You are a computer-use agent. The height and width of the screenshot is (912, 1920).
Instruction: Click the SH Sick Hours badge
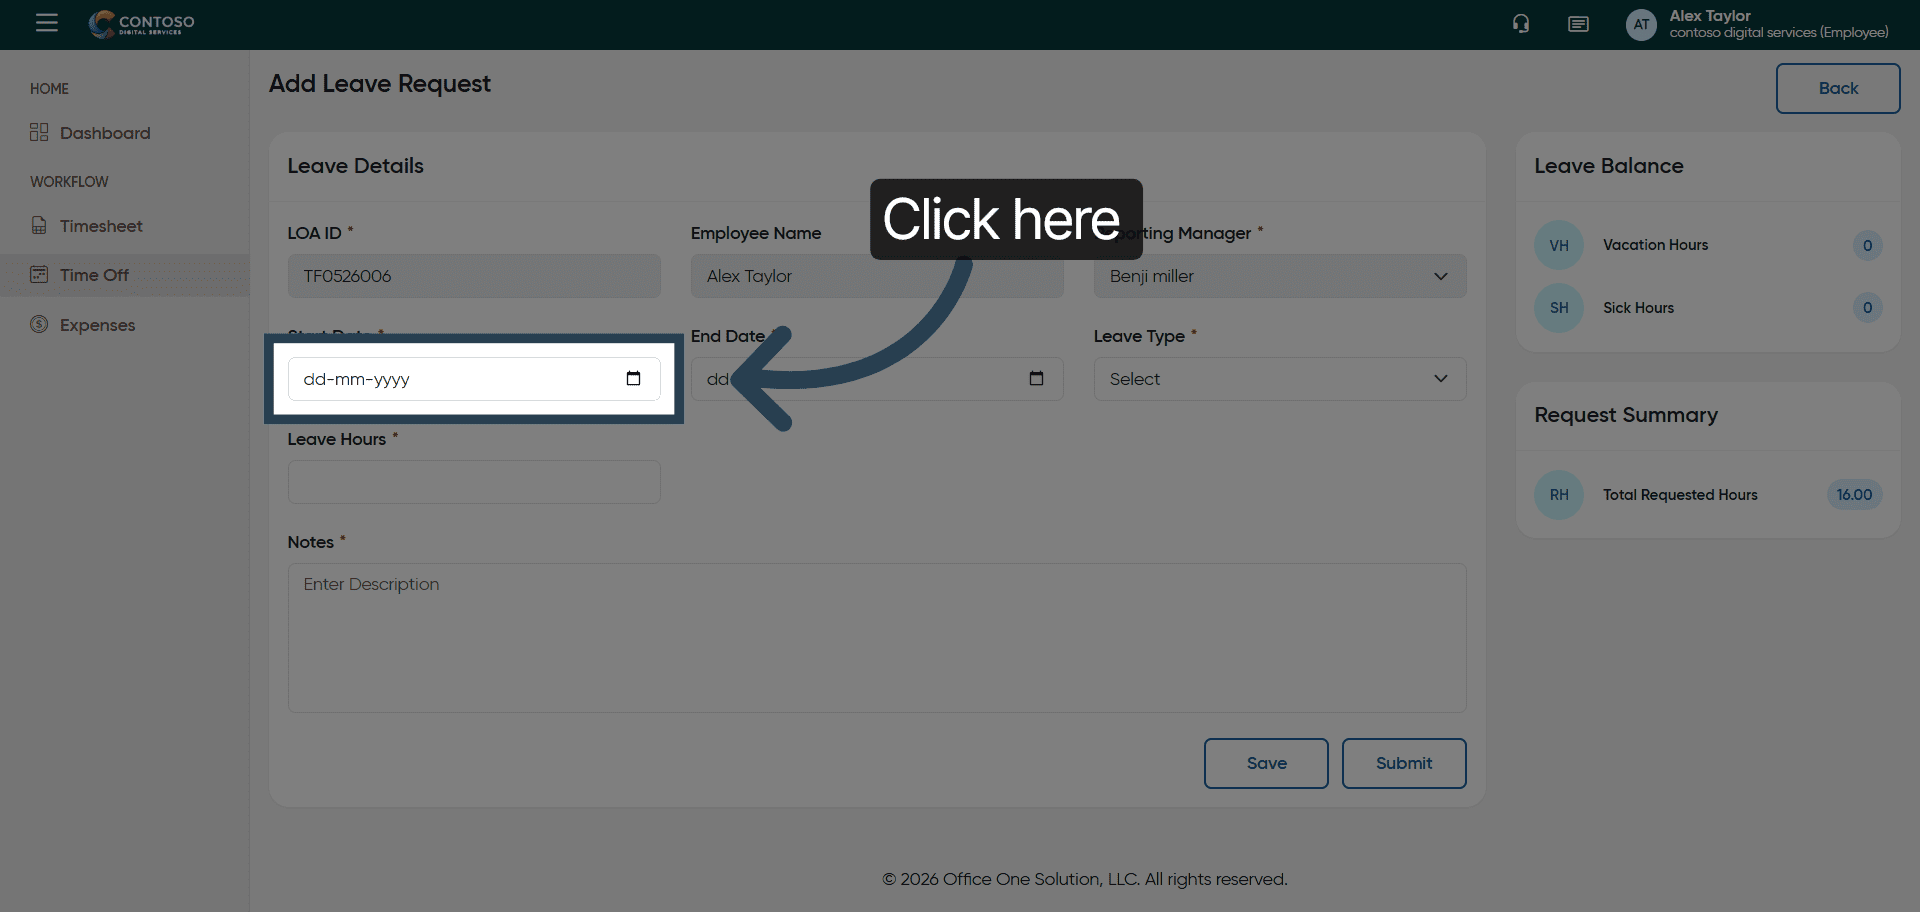pyautogui.click(x=1558, y=308)
